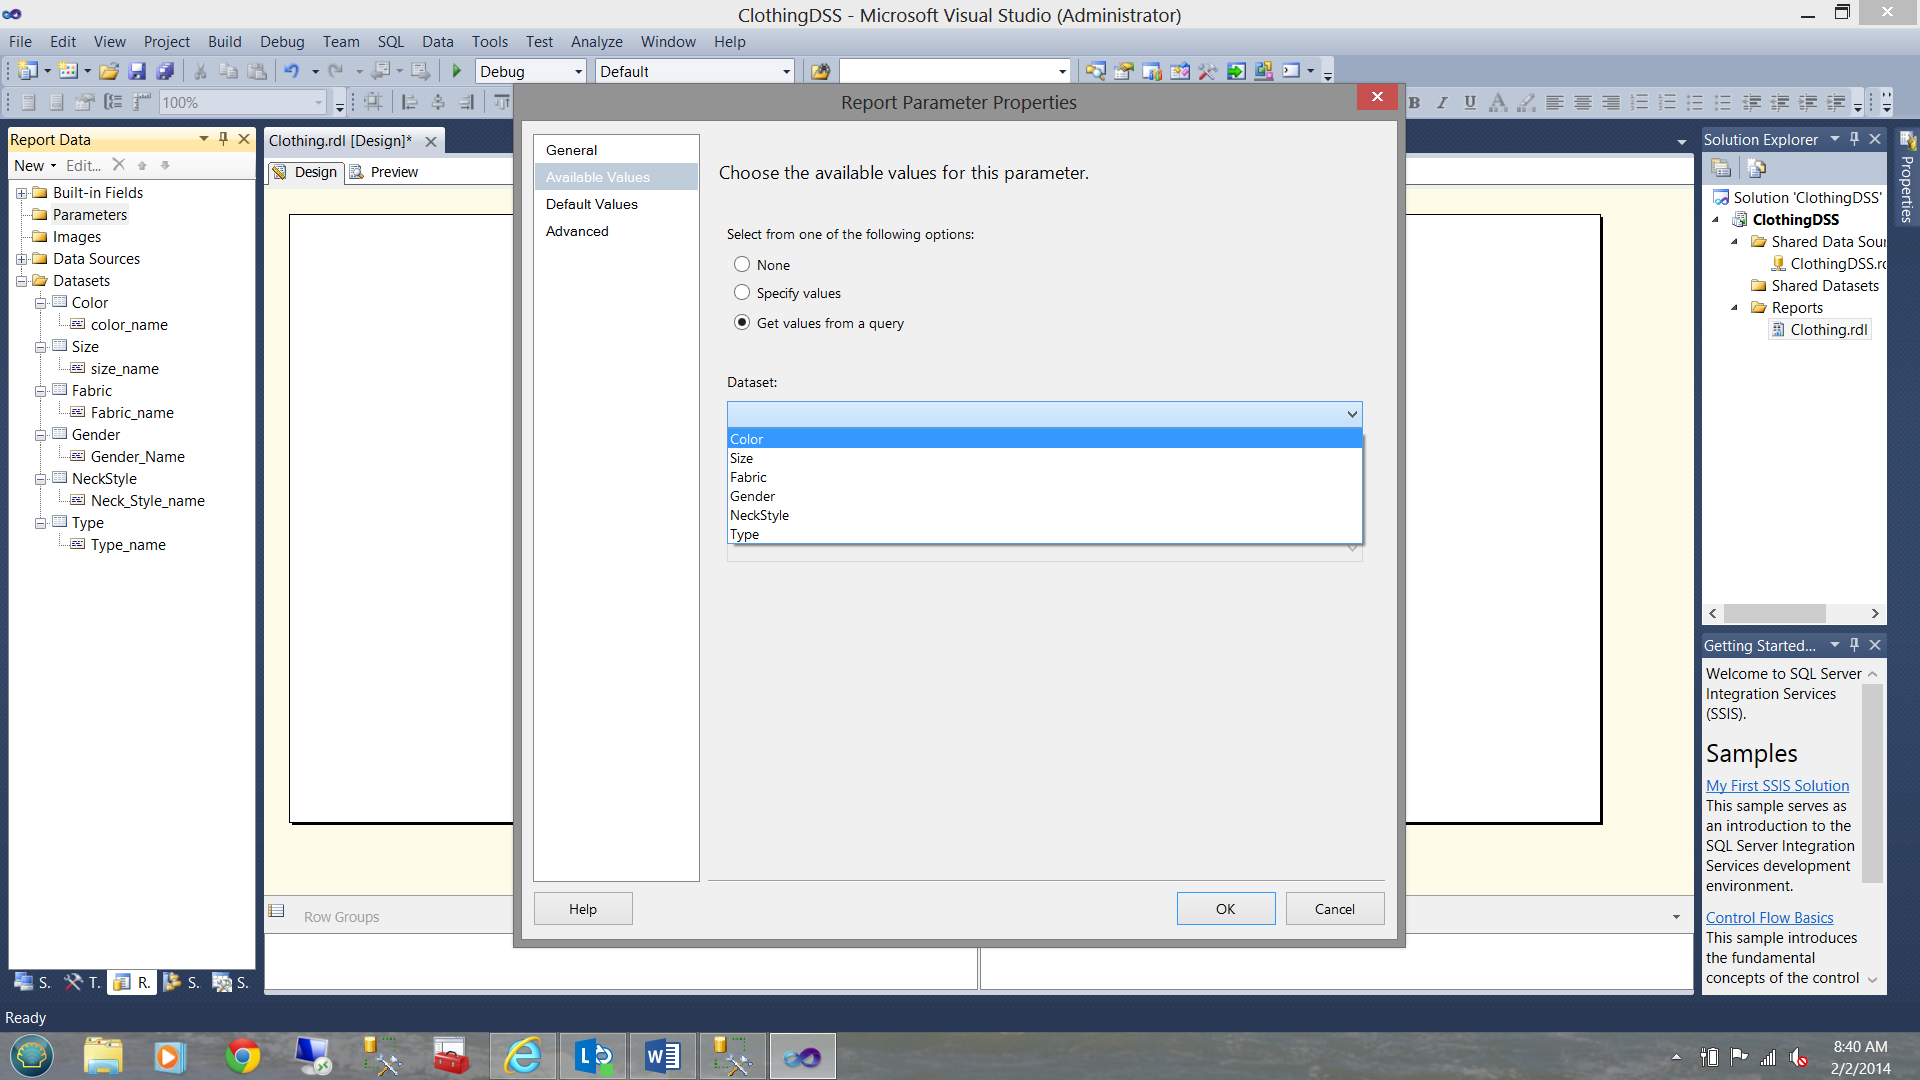Select Gender_Name field in Report Data
Viewport: 1920px width, 1080px height.
point(138,457)
